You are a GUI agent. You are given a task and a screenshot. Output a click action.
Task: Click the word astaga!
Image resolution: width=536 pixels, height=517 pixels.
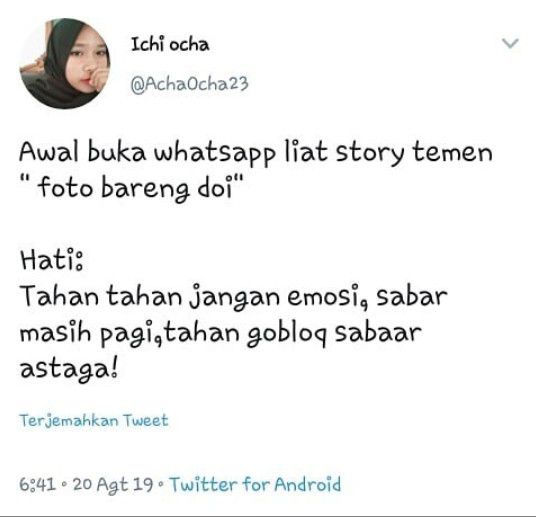point(68,369)
